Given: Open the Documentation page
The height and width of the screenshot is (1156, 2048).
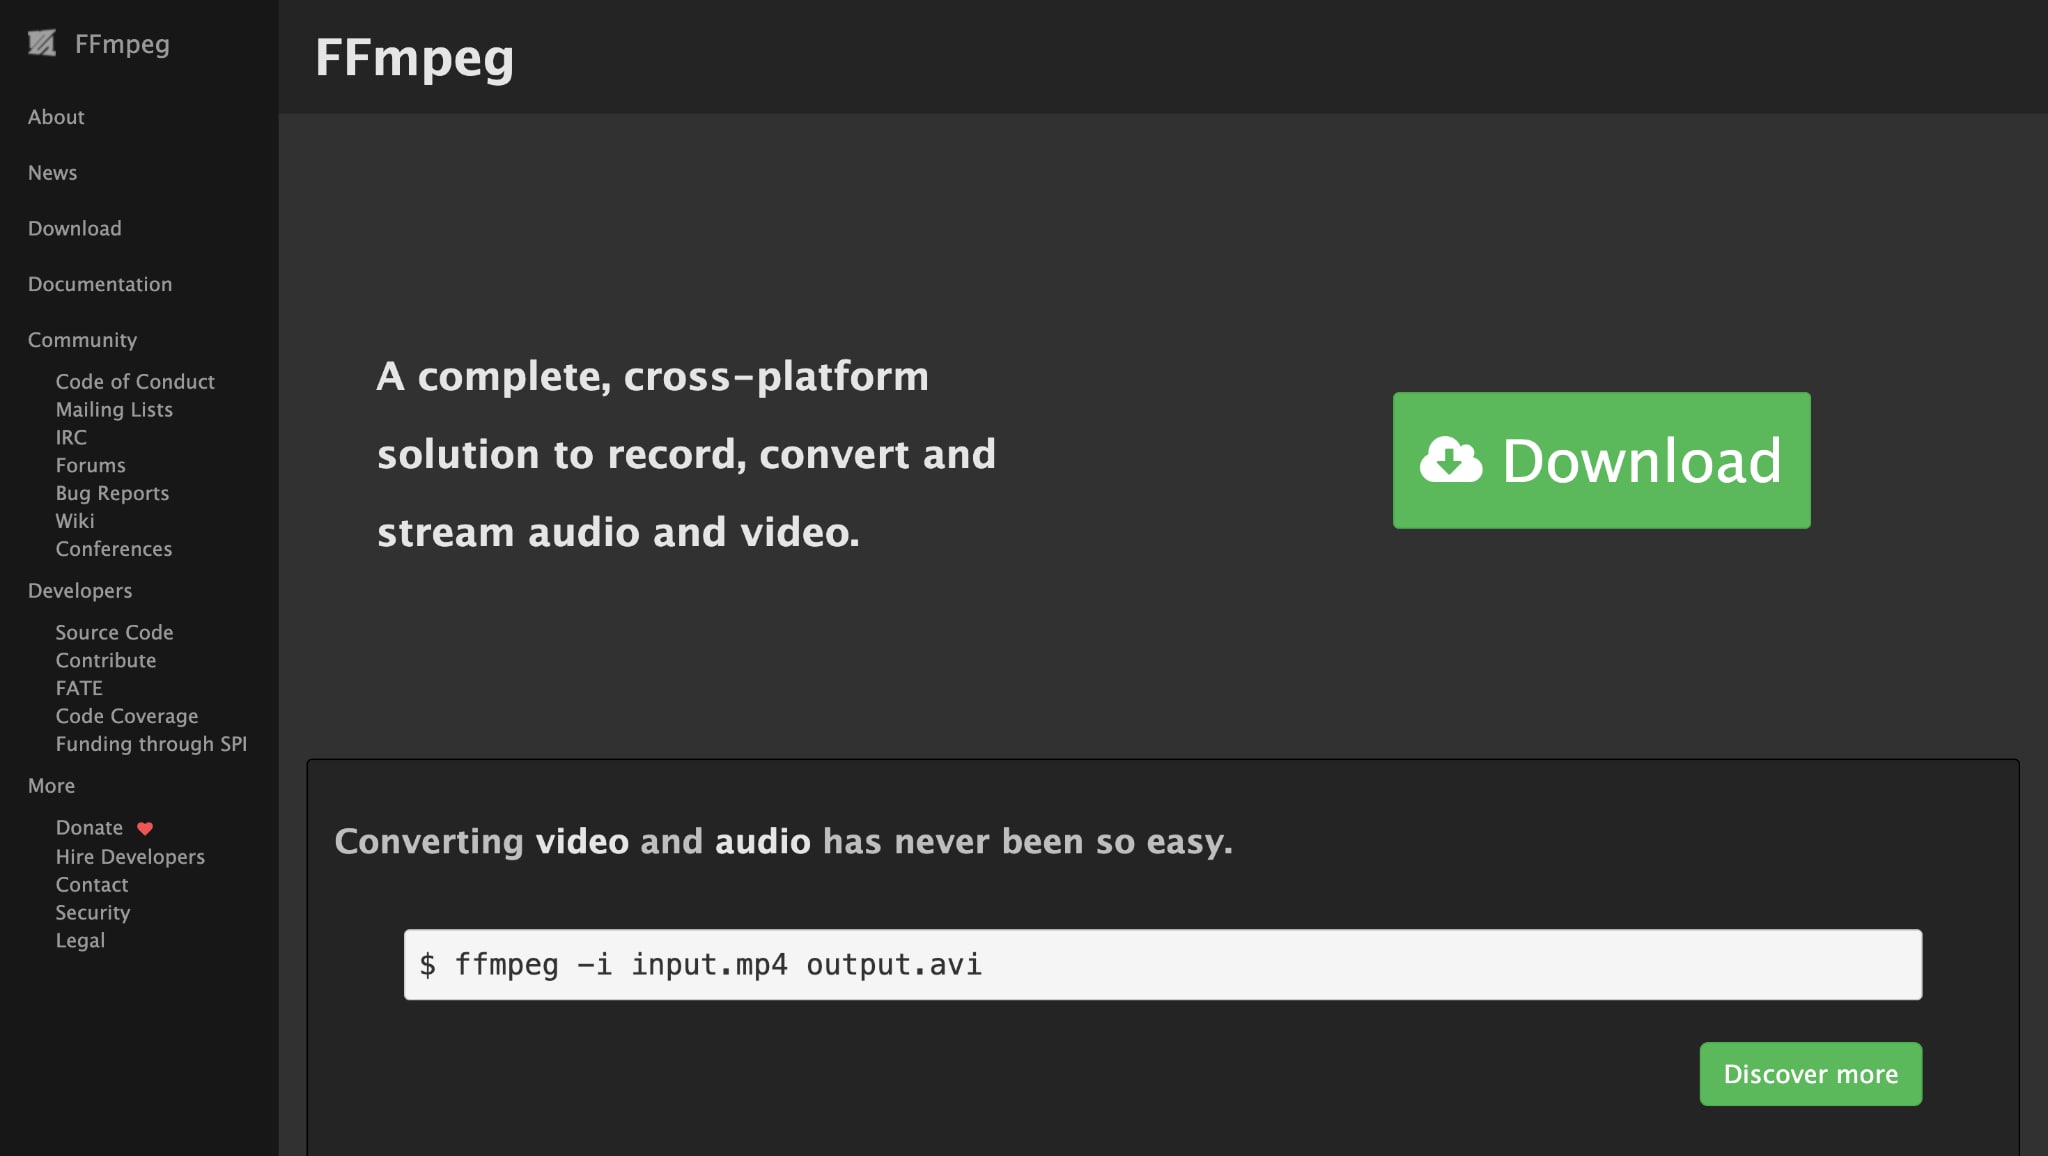Looking at the screenshot, I should 99,284.
